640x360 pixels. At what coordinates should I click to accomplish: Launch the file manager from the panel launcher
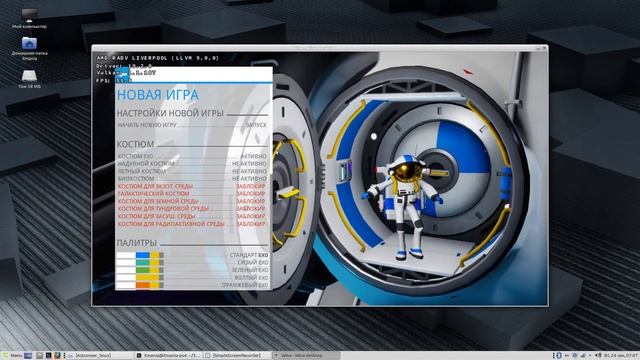click(x=40, y=356)
